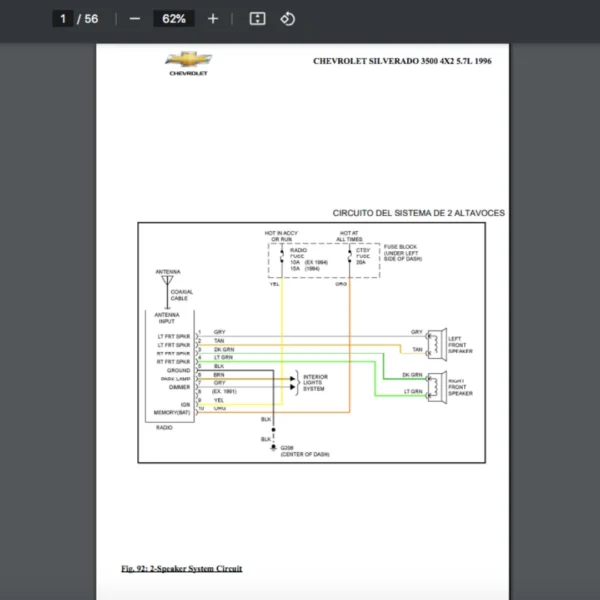Image resolution: width=600 pixels, height=600 pixels.
Task: Click the 62% zoom level field
Action: 173,19
